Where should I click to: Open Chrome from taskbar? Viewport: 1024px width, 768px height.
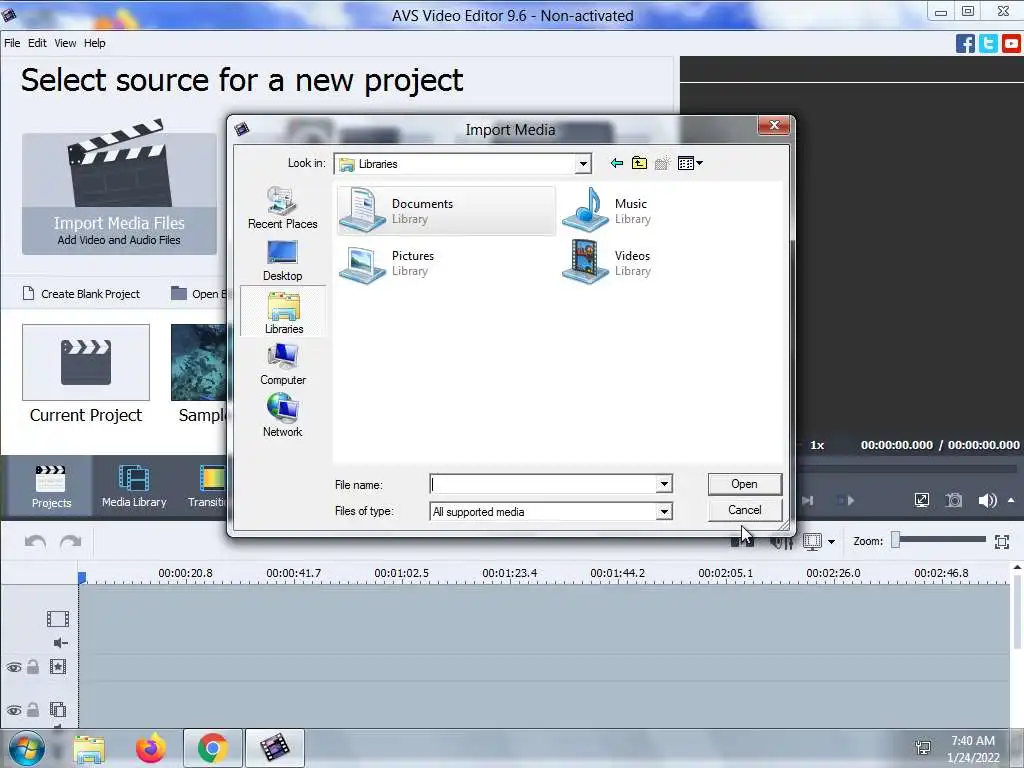coord(212,748)
